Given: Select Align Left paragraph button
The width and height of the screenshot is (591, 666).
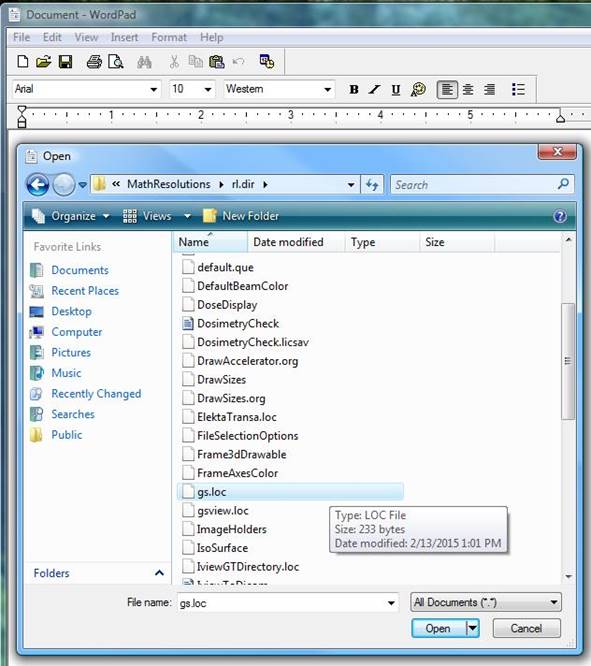Looking at the screenshot, I should click(447, 90).
